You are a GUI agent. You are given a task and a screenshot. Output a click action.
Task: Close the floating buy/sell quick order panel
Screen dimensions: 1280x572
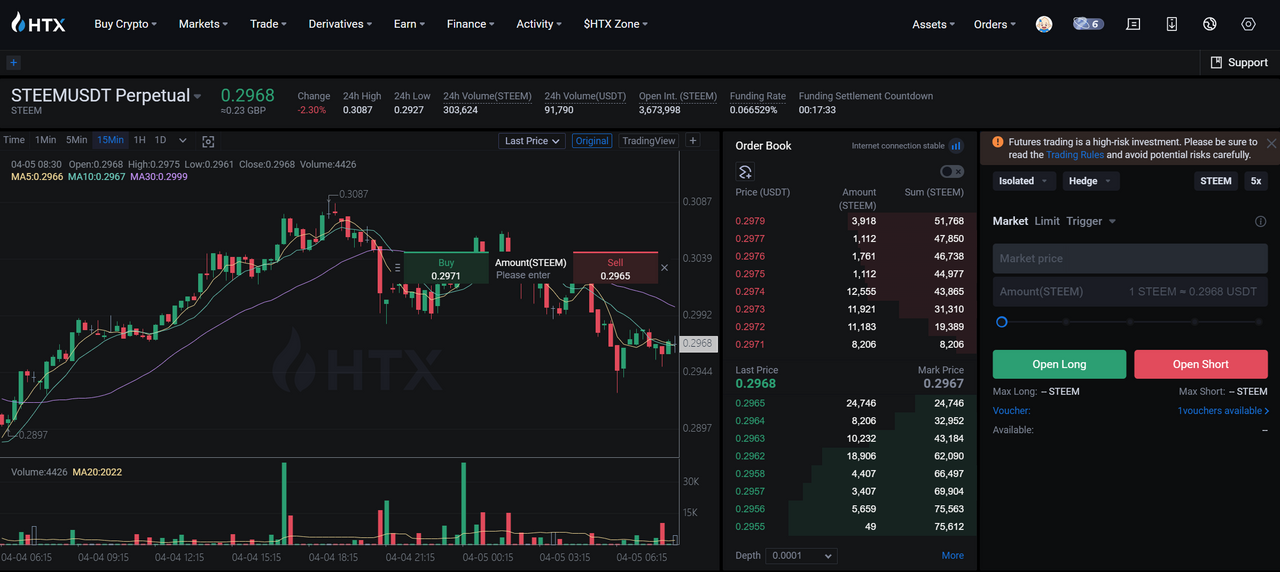click(665, 268)
